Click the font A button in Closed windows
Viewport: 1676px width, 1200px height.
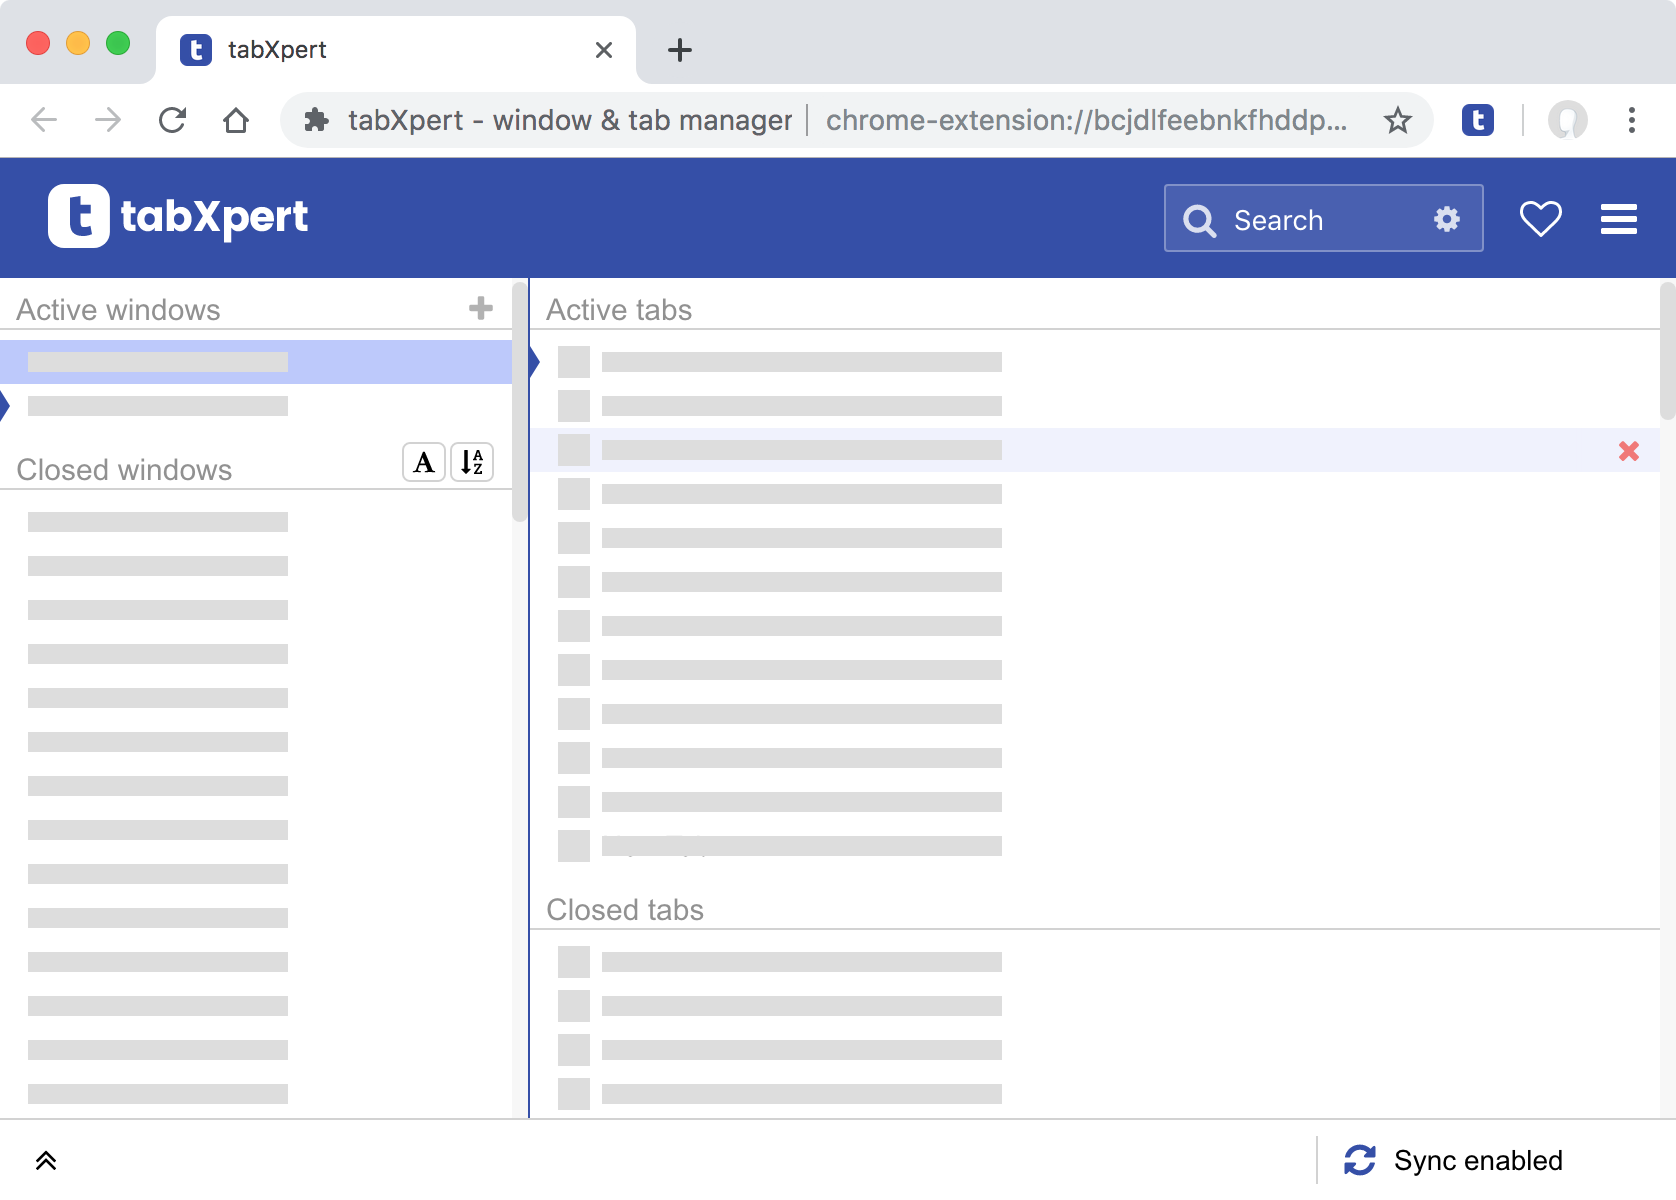pos(424,462)
